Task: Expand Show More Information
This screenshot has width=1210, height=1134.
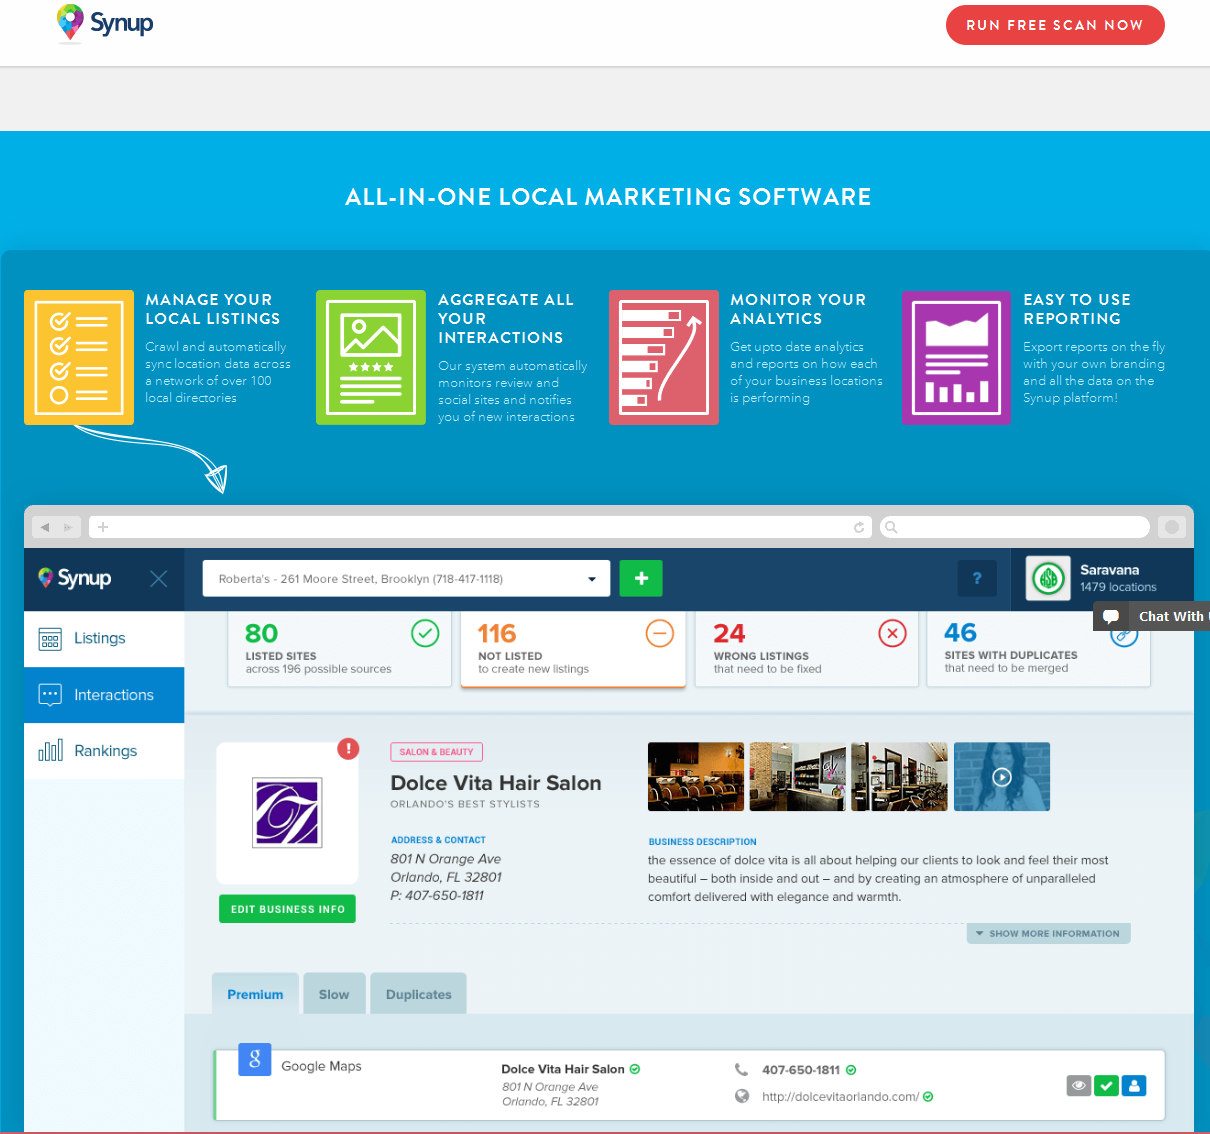Action: point(1048,933)
